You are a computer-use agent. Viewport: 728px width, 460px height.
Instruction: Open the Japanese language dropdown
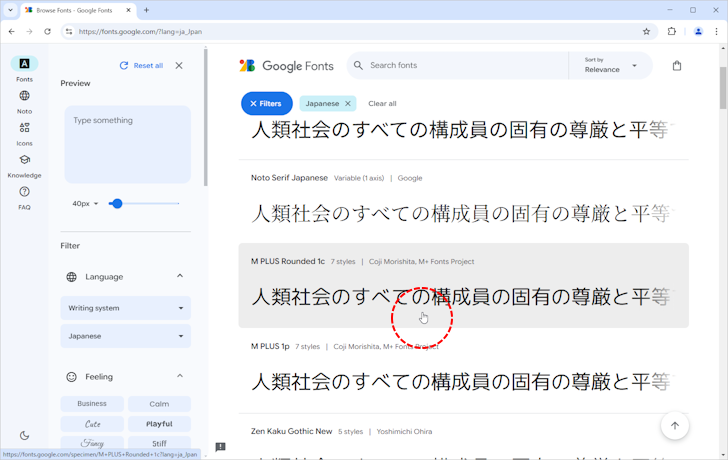125,336
